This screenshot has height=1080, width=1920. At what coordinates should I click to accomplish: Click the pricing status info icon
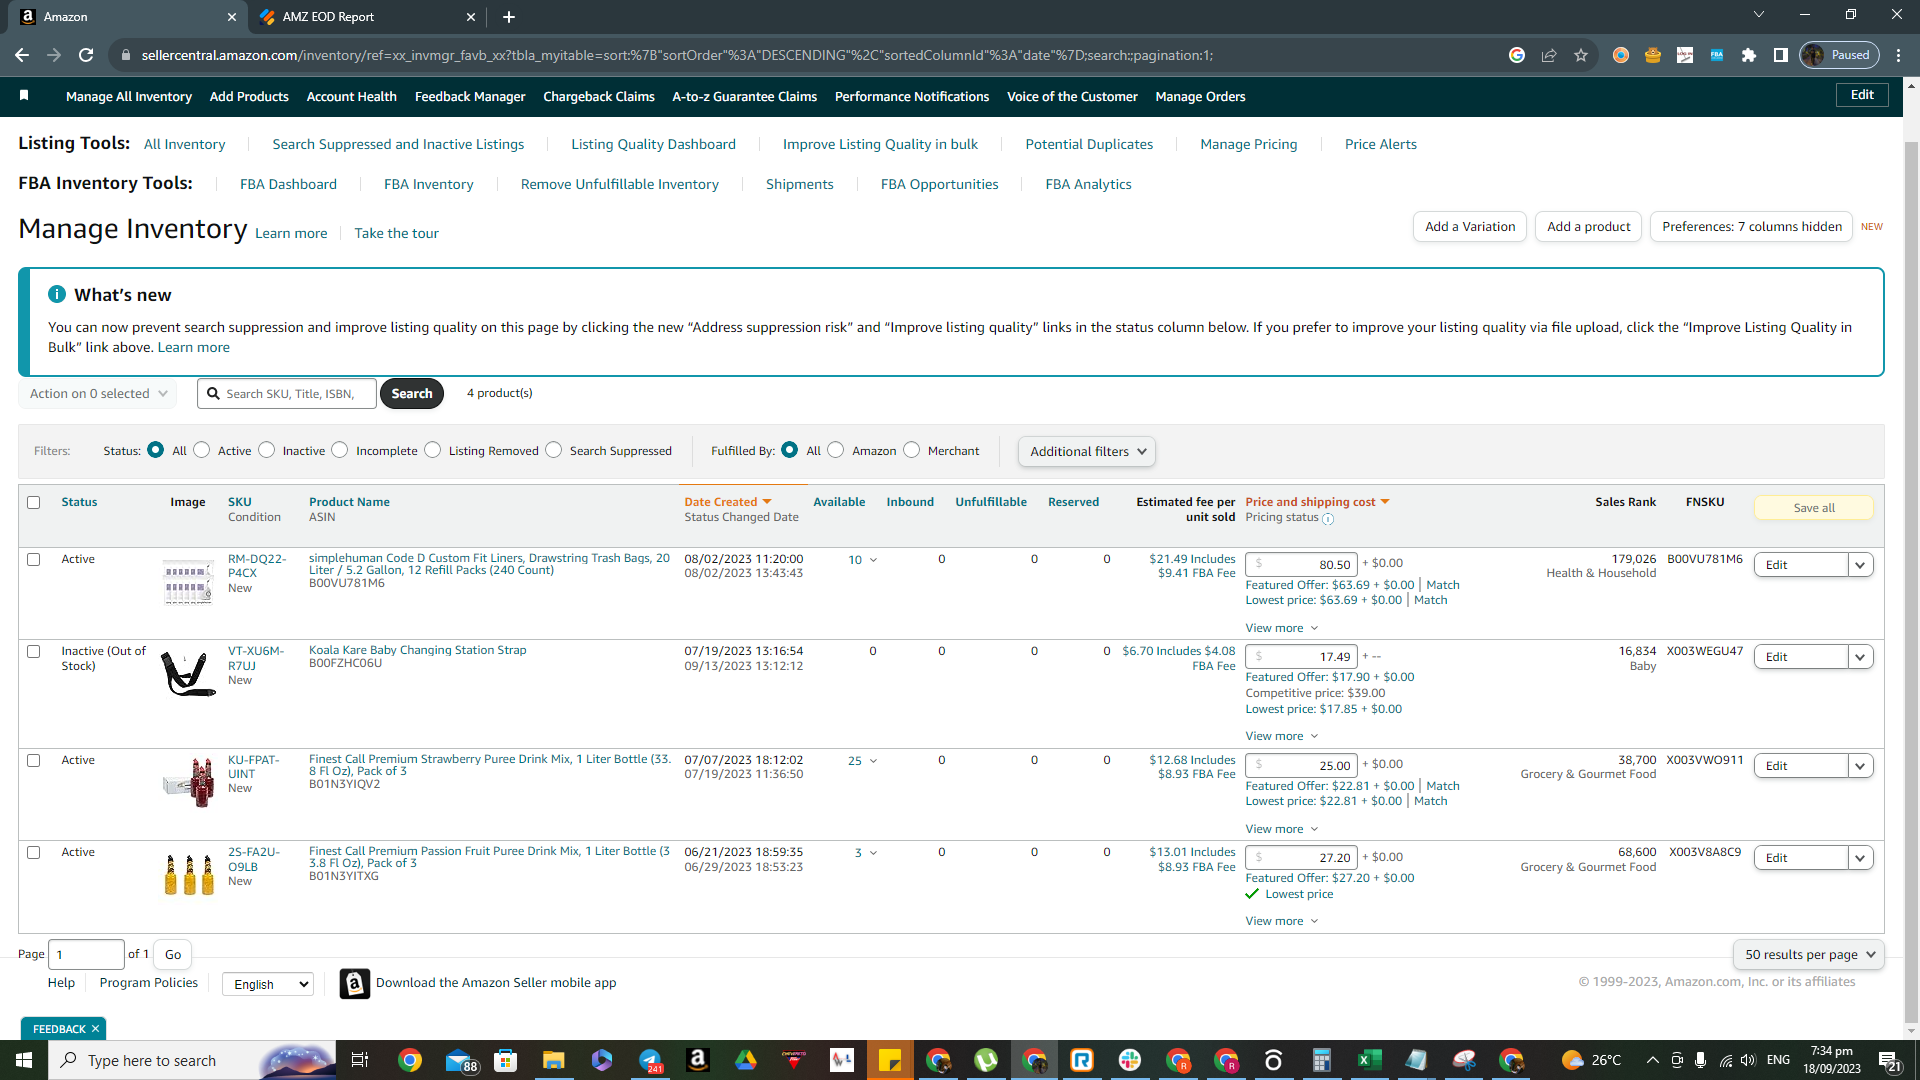click(1328, 519)
